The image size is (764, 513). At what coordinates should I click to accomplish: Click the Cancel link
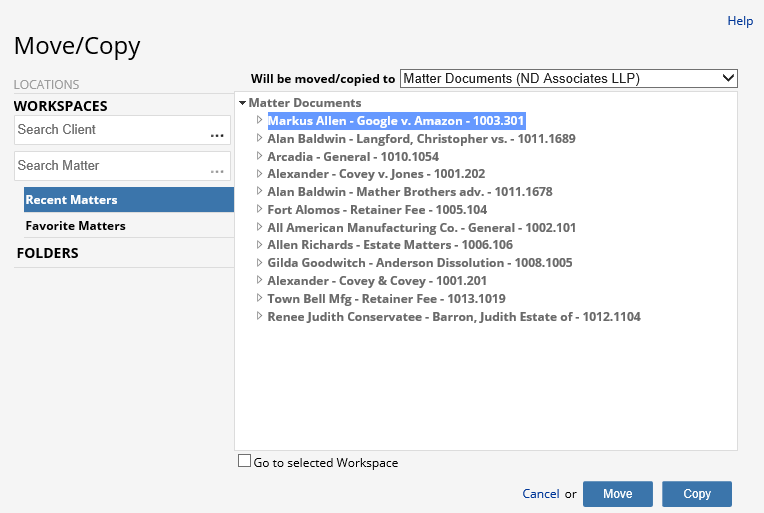click(x=541, y=494)
